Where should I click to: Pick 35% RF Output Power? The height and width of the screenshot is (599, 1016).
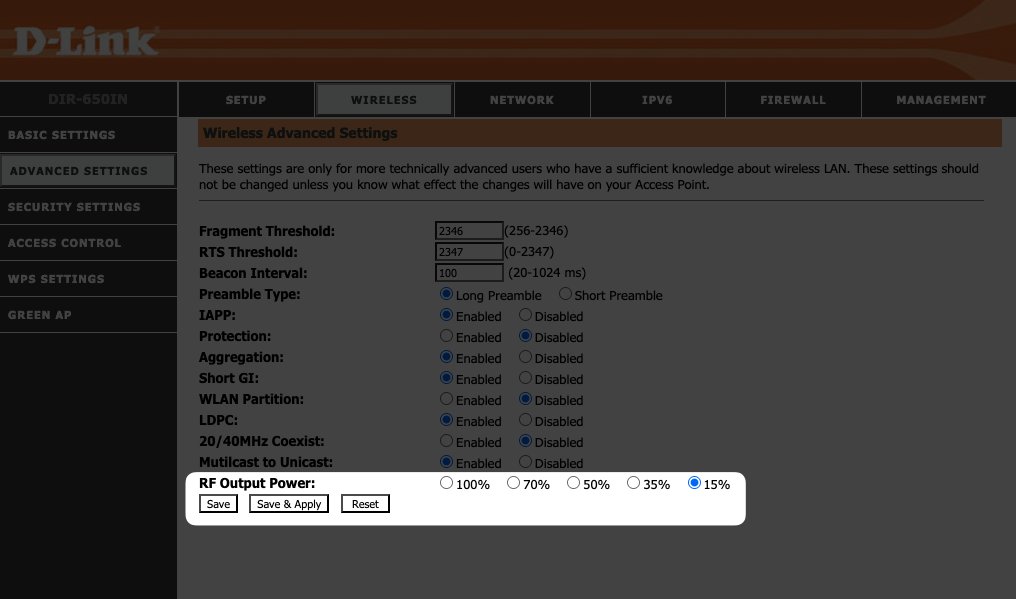tap(633, 482)
